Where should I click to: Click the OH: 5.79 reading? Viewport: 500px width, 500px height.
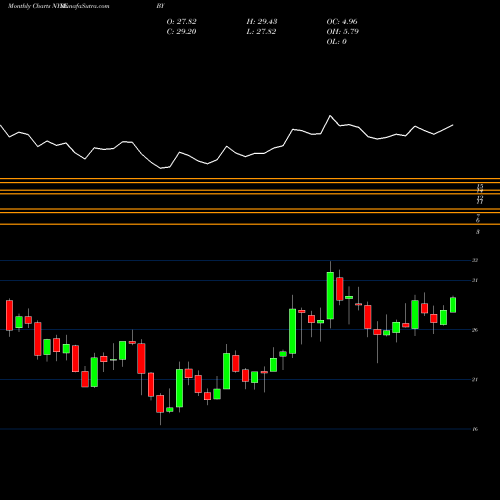343,32
